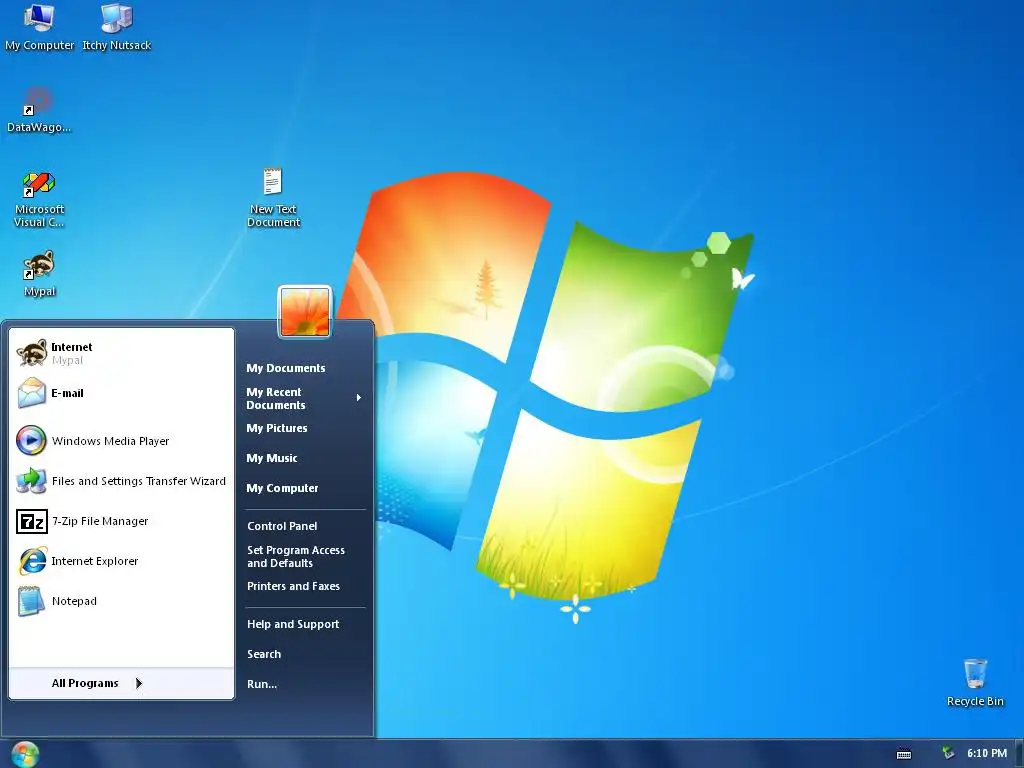This screenshot has width=1024, height=768.
Task: Select the Itchy Nutsack desktop icon
Action: click(x=116, y=27)
